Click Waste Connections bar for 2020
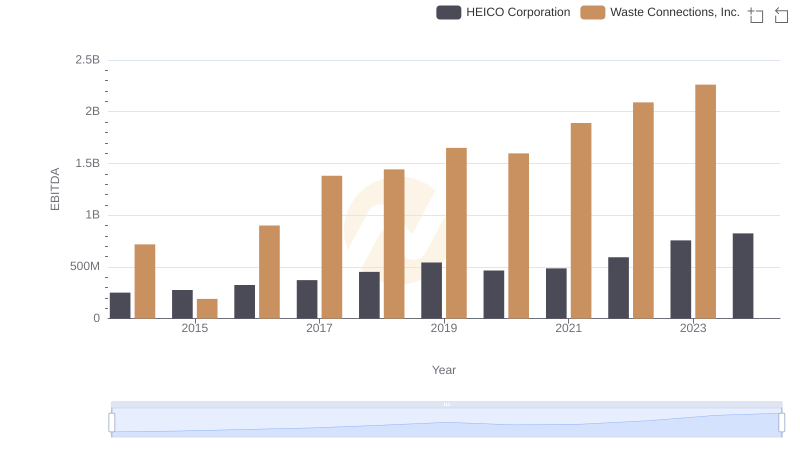Image resolution: width=800 pixels, height=461 pixels. coord(518,236)
